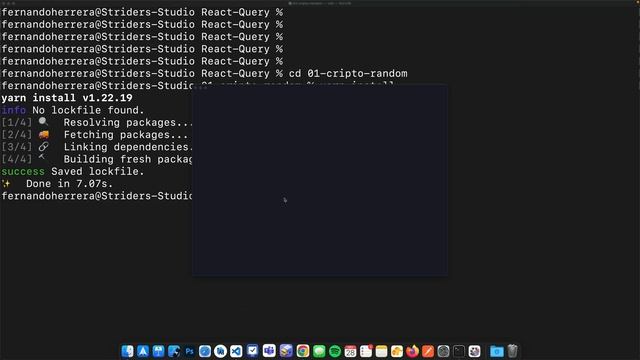Open the checkmark tasks app in dock
The width and height of the screenshot is (640, 360).
[x=253, y=351]
